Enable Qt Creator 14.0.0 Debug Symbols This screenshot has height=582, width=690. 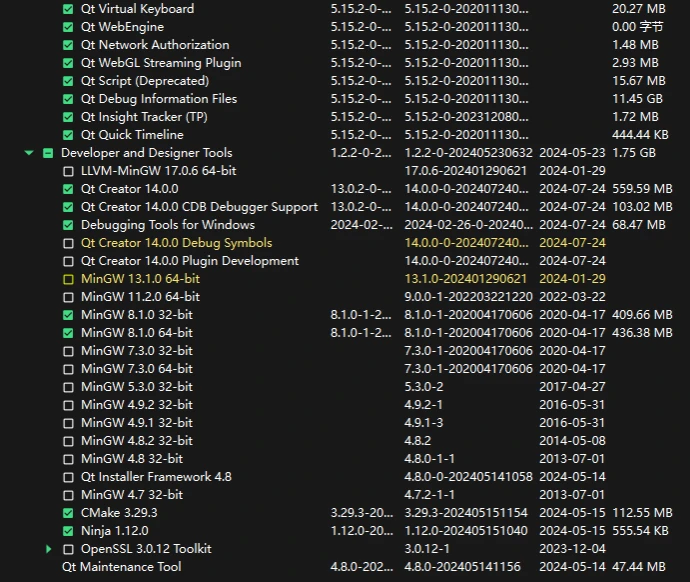click(68, 243)
